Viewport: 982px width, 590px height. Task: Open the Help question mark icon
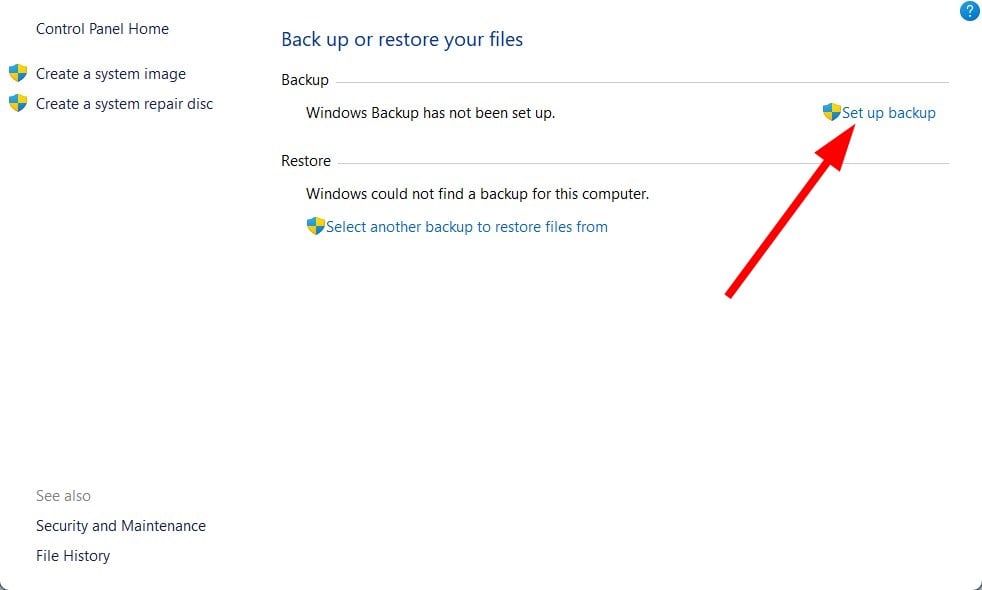click(968, 12)
